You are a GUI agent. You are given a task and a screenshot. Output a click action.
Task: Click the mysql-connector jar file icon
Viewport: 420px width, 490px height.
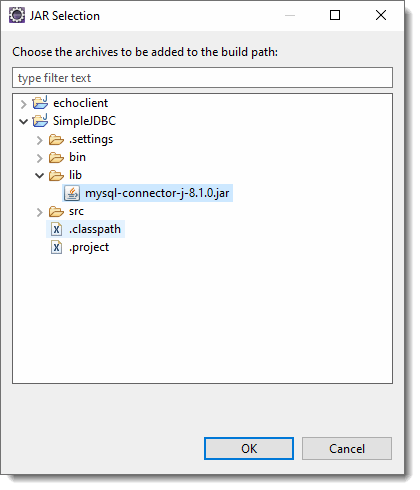(72, 193)
